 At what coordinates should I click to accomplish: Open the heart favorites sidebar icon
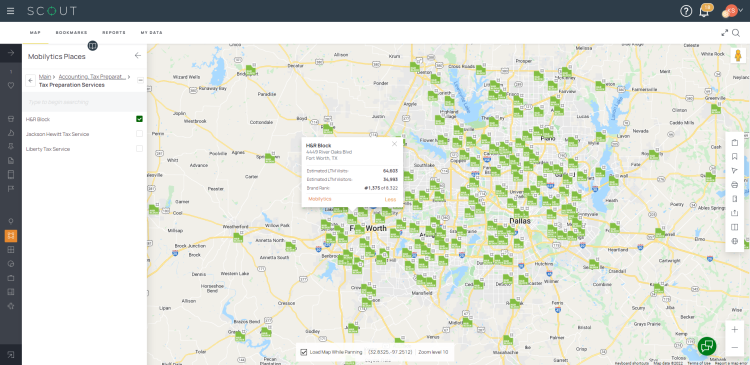[11, 86]
